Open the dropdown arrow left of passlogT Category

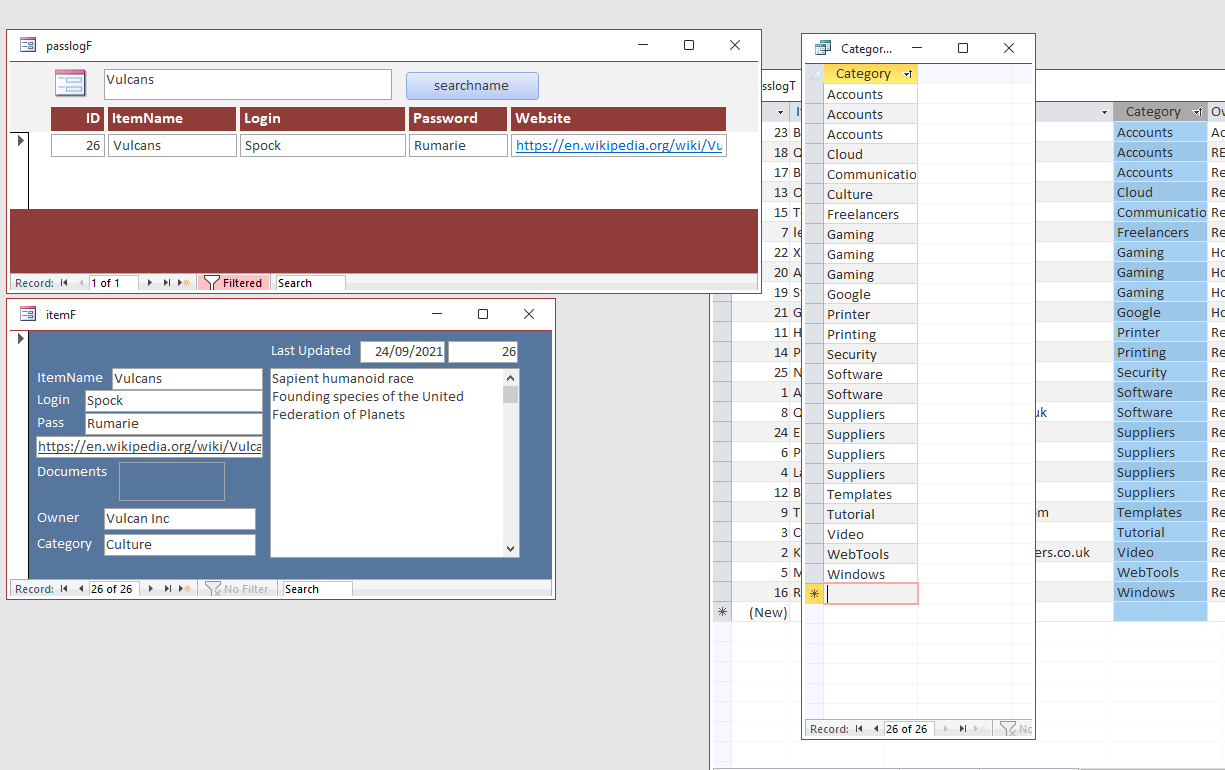point(1104,112)
